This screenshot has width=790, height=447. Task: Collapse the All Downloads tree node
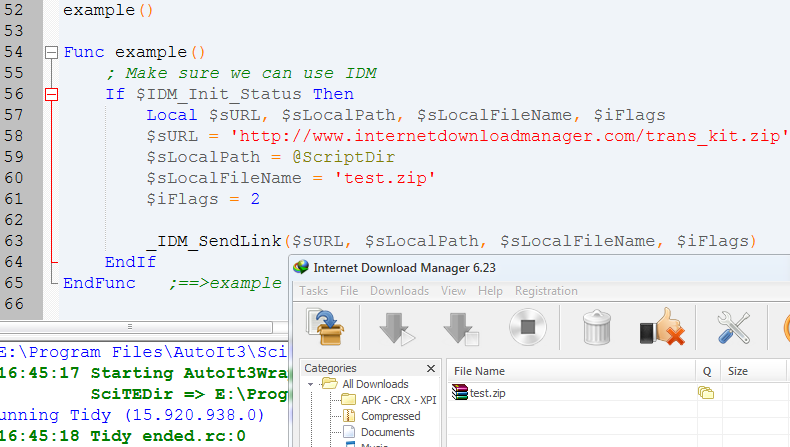tap(310, 385)
